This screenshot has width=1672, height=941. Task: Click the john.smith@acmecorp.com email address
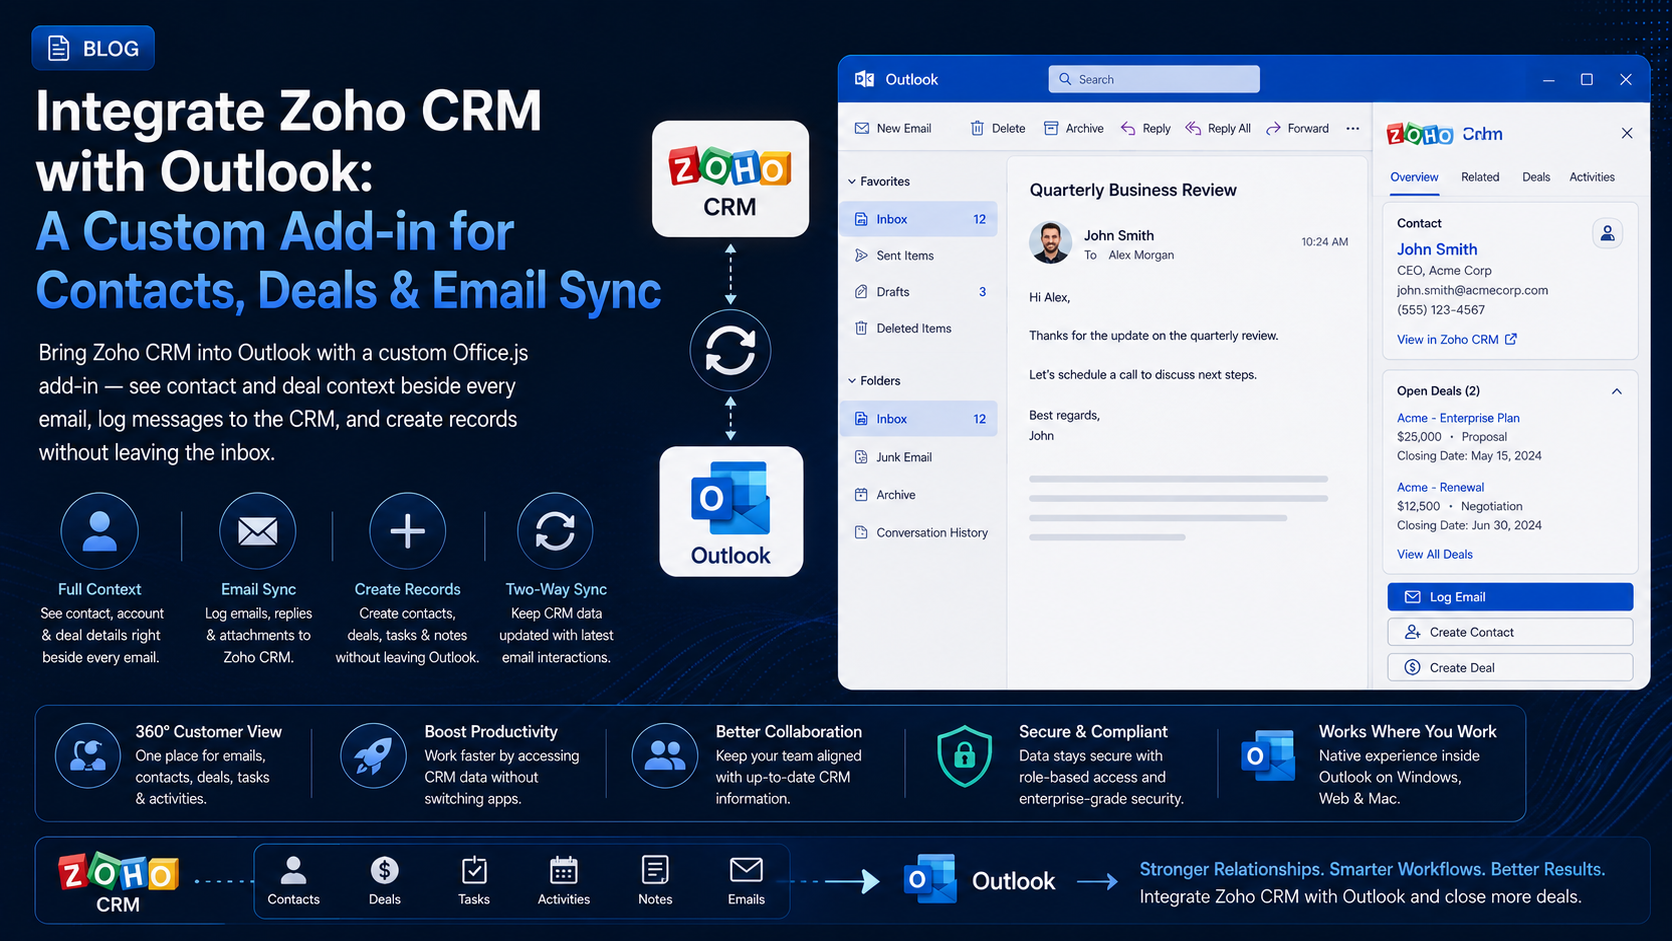pos(1472,290)
